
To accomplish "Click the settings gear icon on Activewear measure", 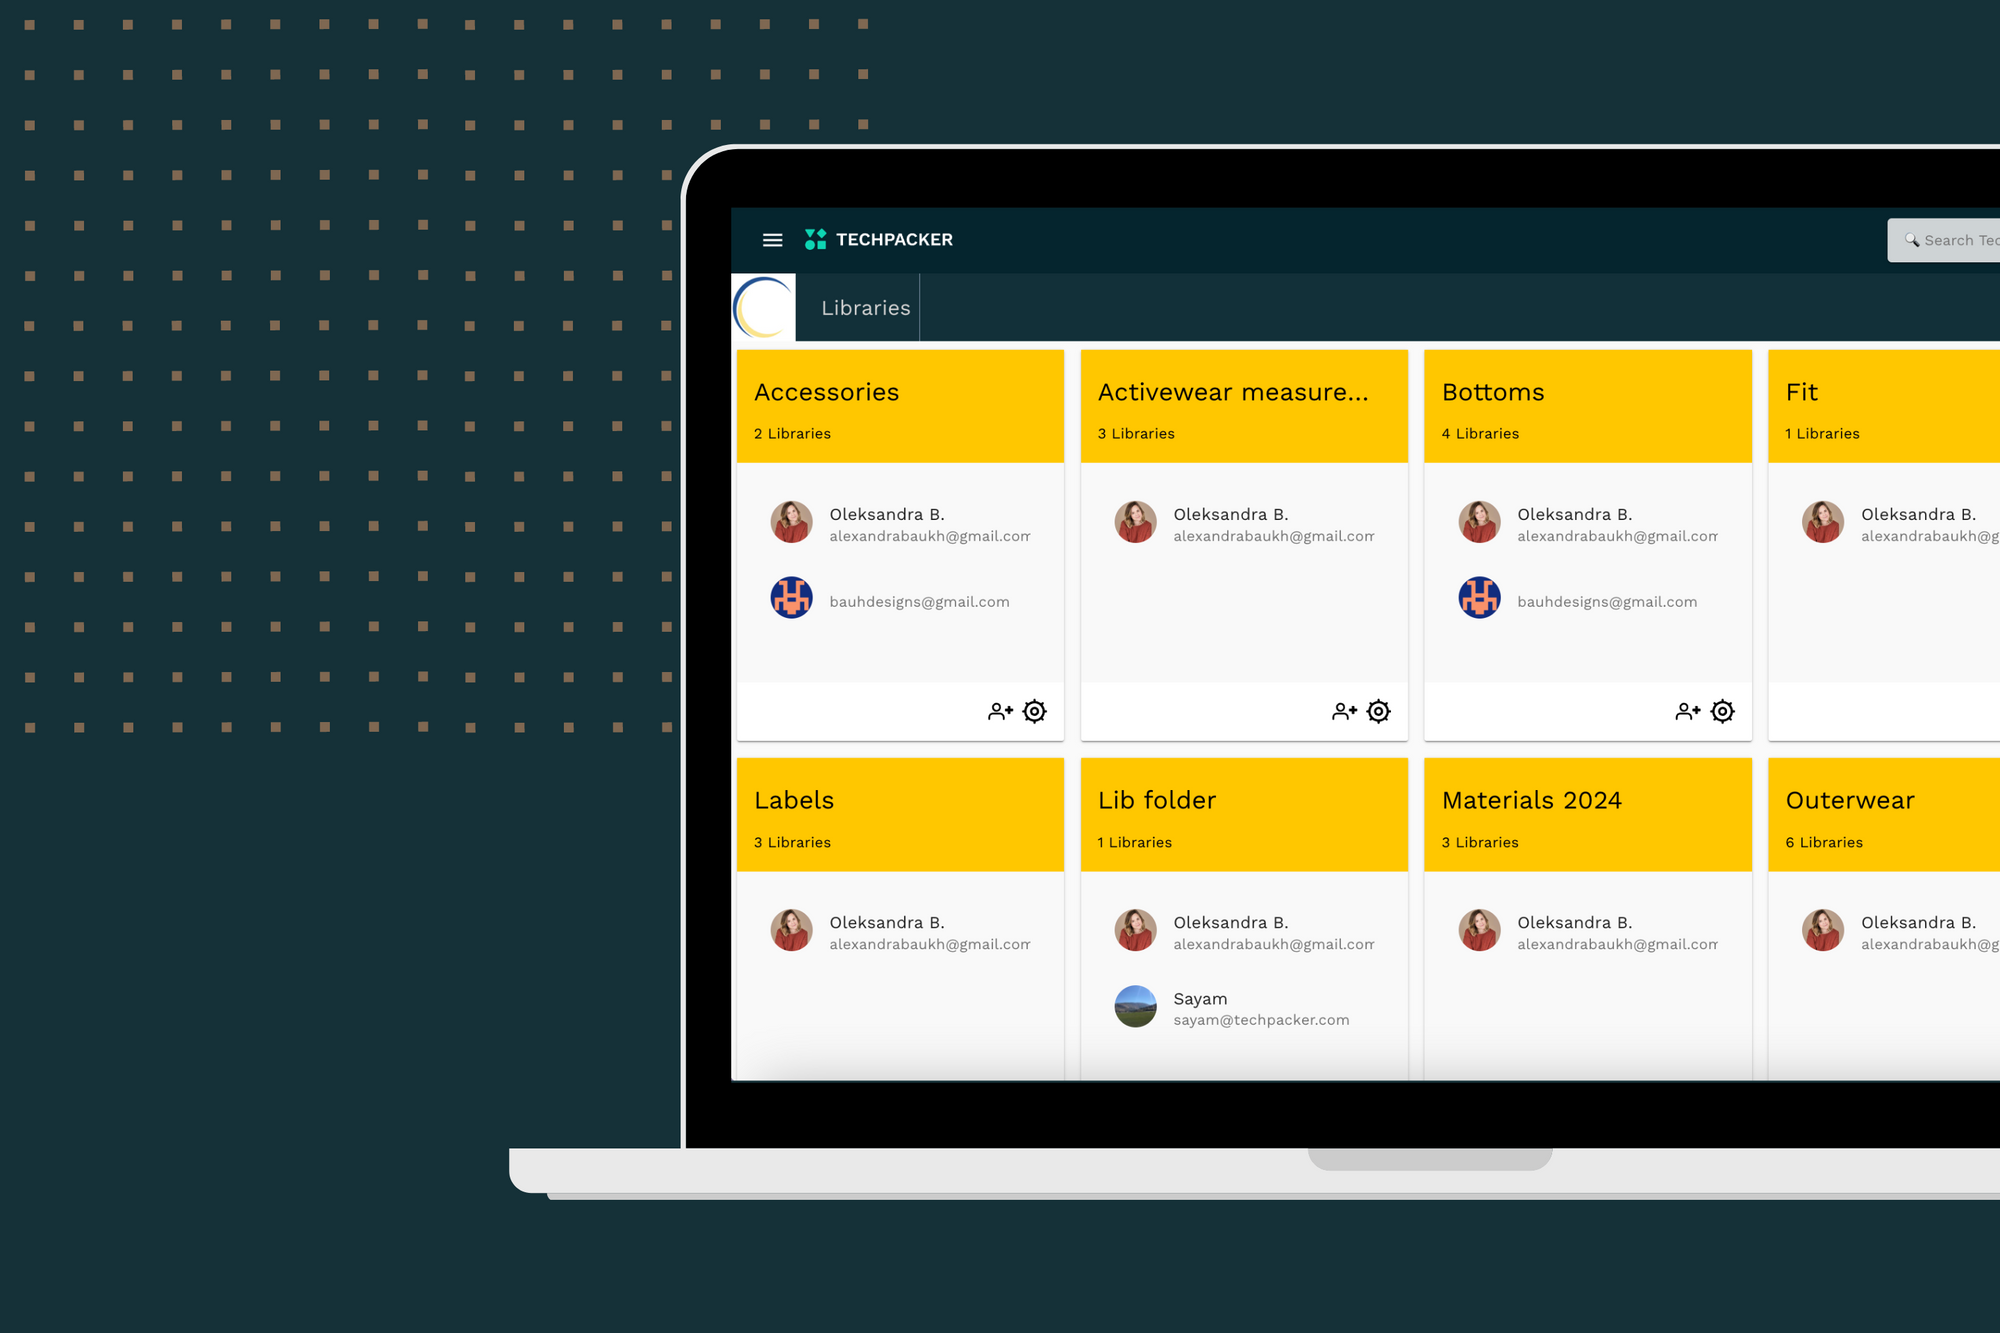I will pos(1378,710).
